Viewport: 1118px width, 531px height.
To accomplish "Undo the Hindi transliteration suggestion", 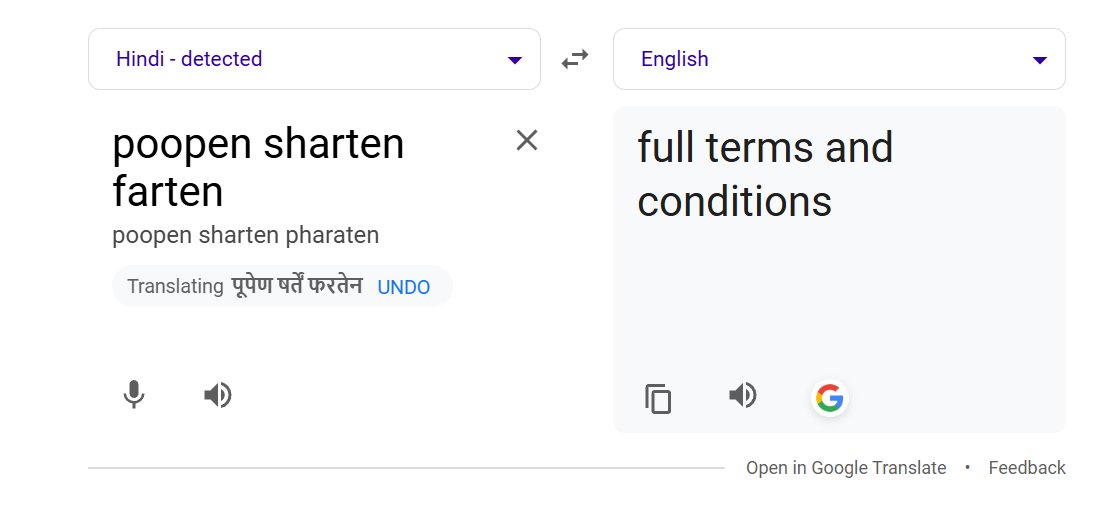I will 404,287.
